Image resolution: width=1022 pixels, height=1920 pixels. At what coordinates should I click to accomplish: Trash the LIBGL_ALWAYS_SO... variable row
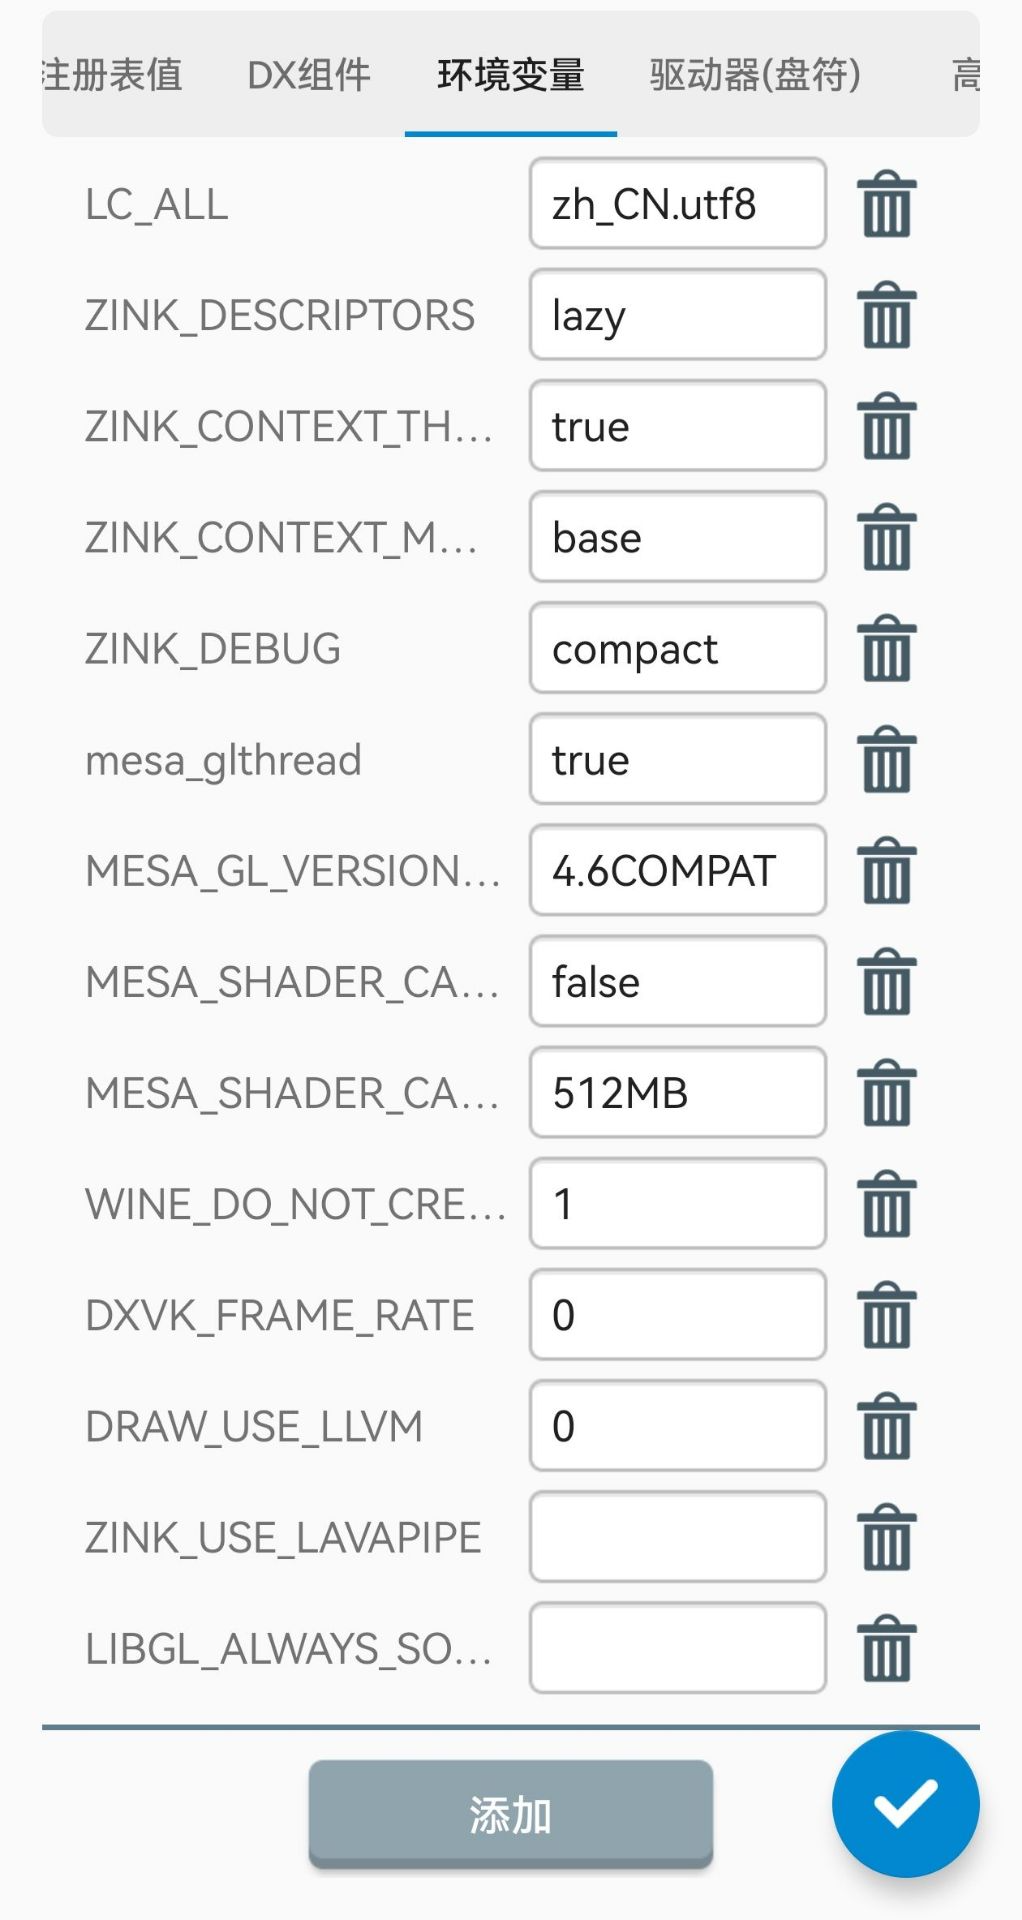[886, 1648]
